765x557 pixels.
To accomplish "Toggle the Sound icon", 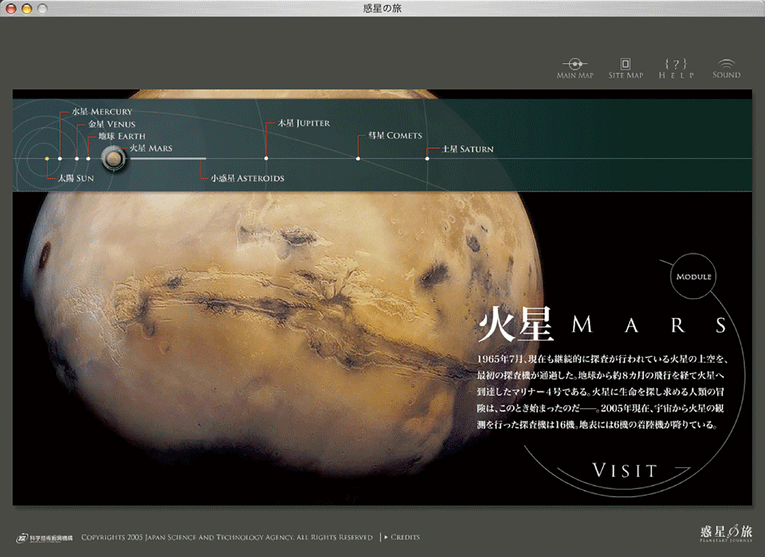I will tap(726, 67).
